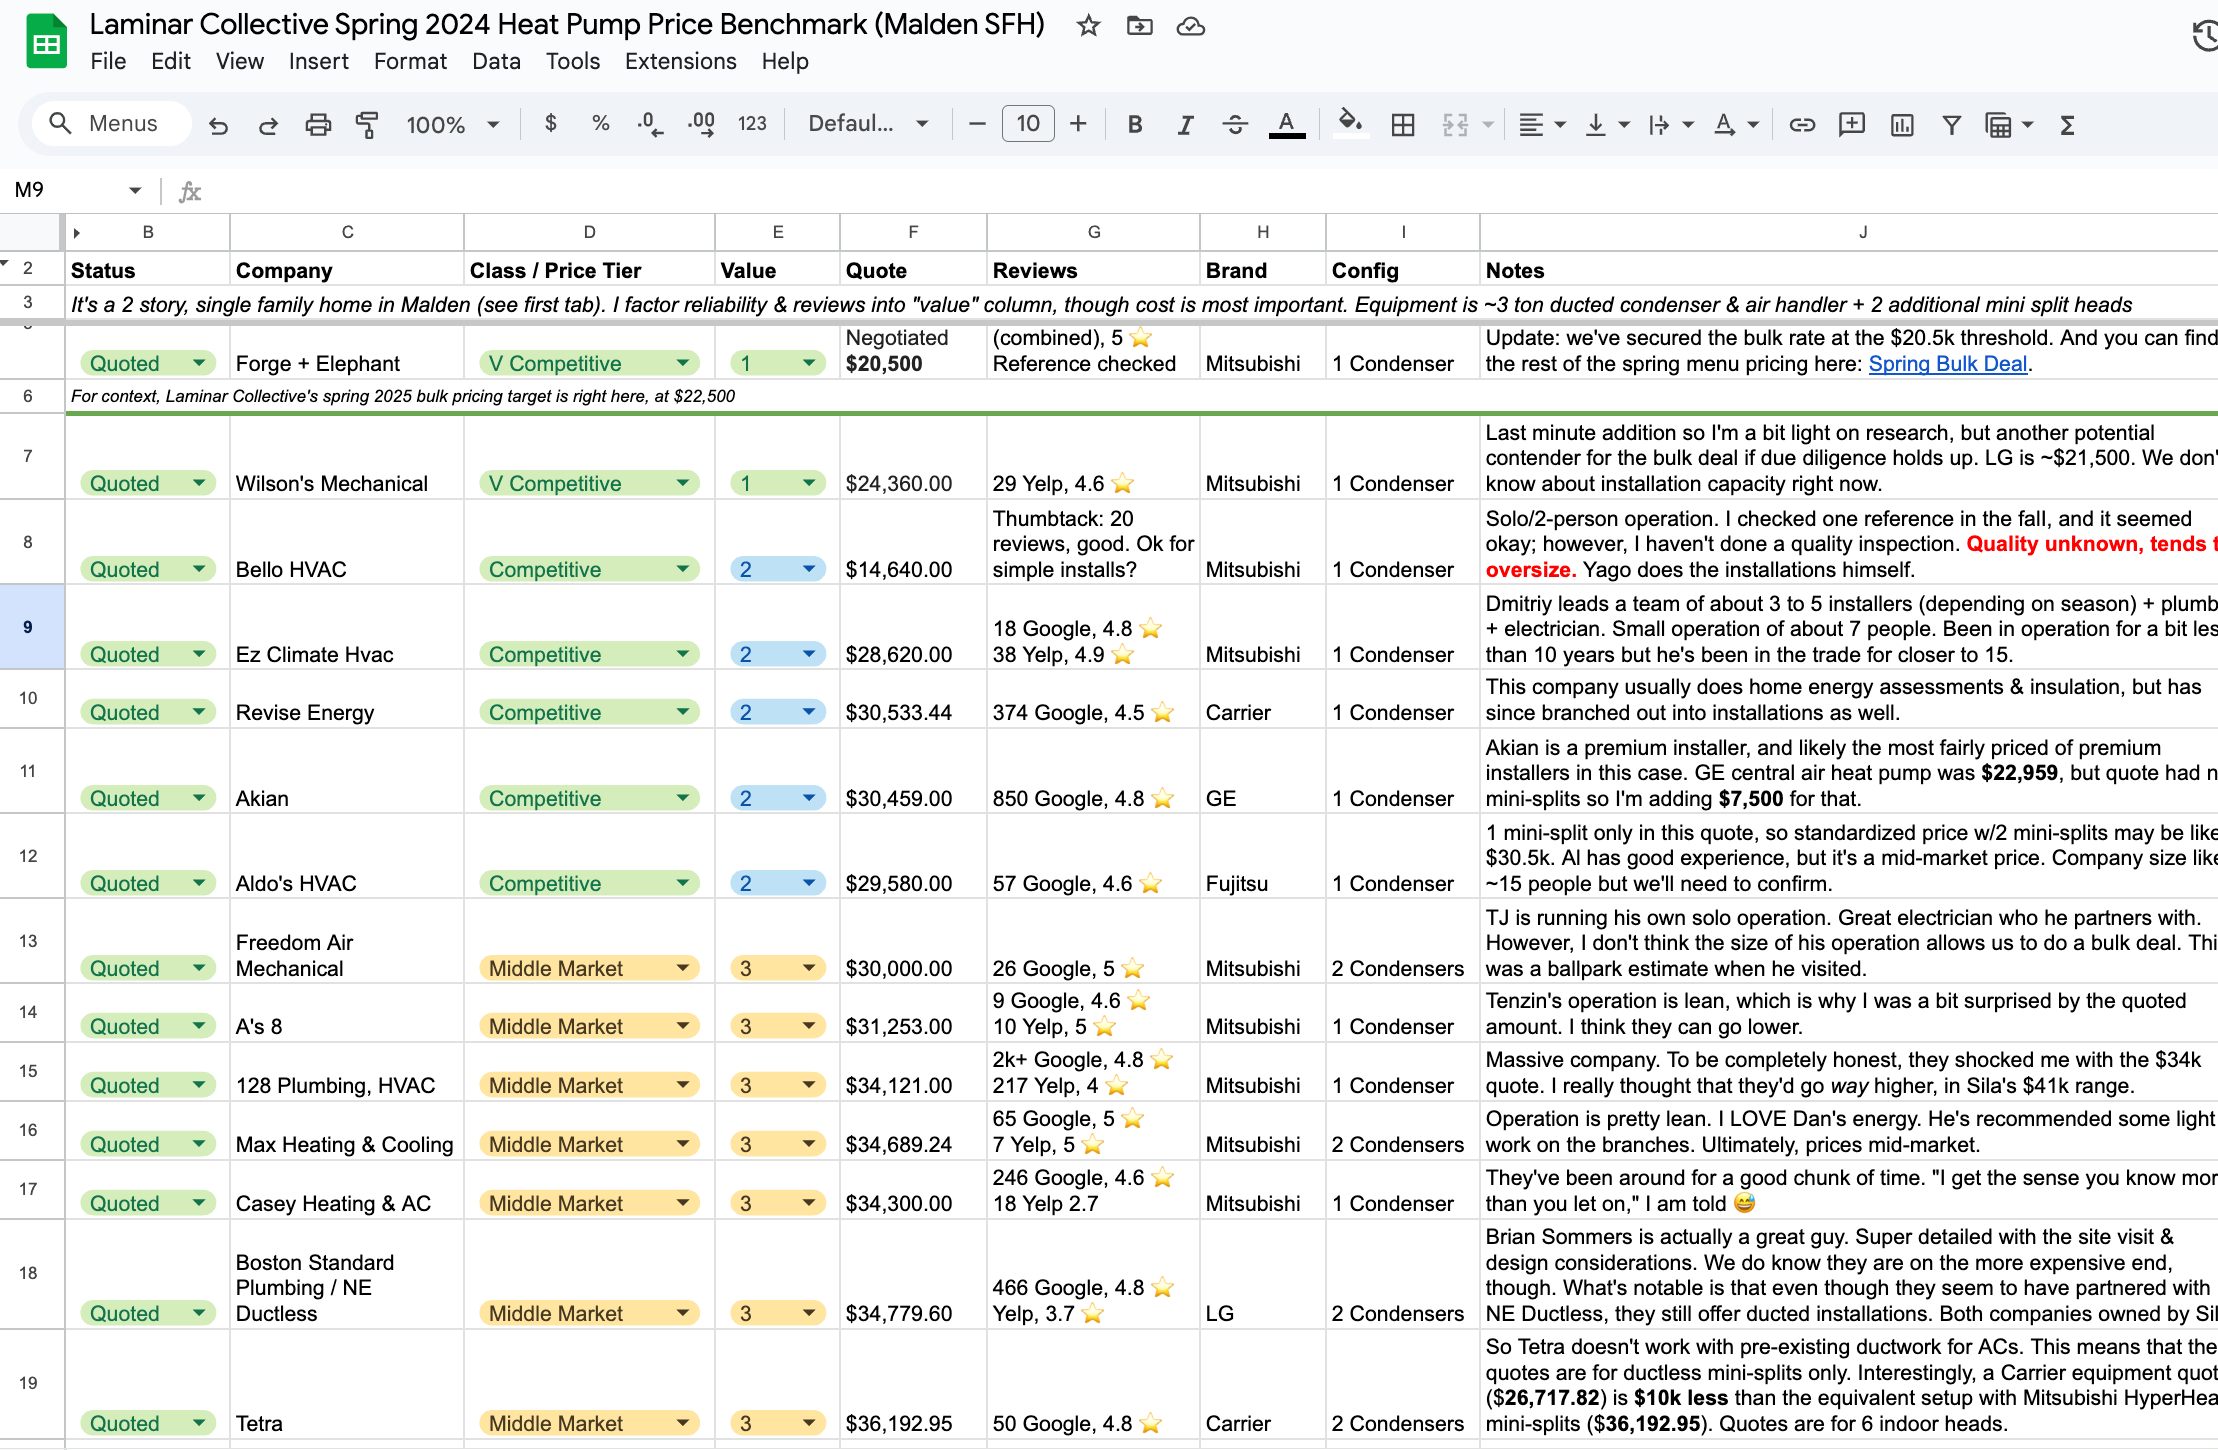This screenshot has width=2218, height=1450.
Task: Click the create filter funnel icon
Action: click(1951, 124)
